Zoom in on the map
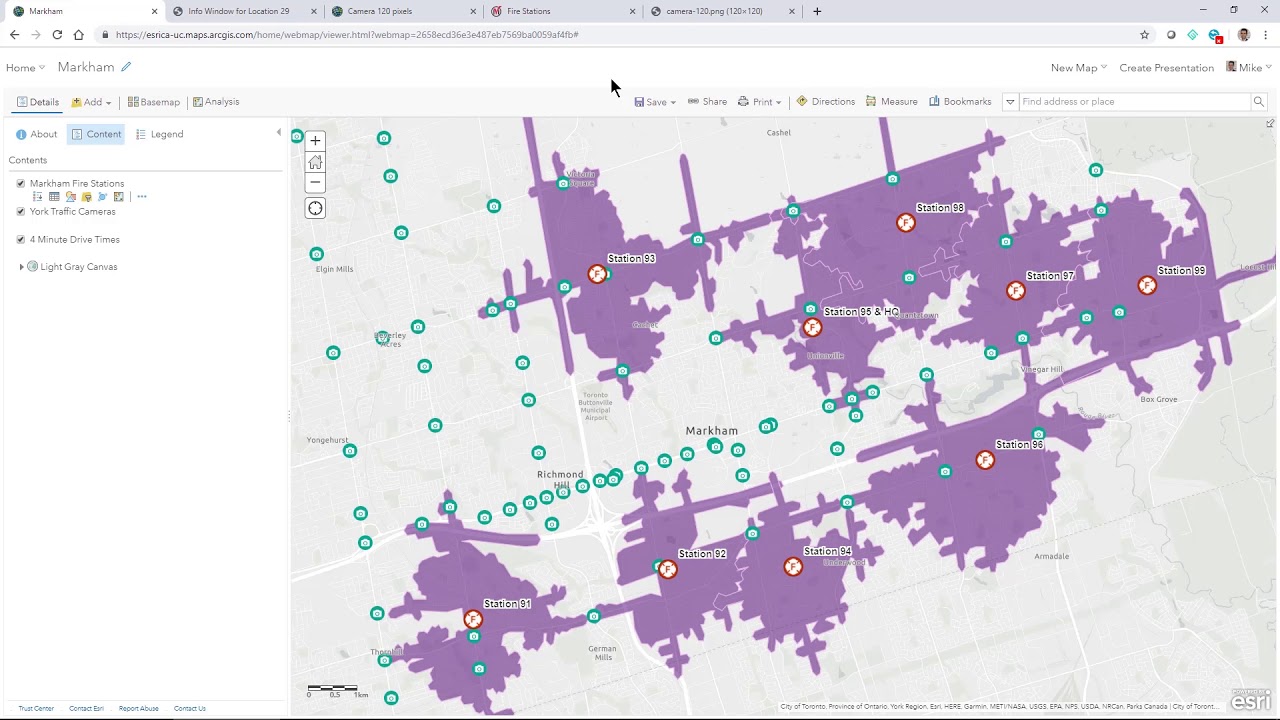This screenshot has height=720, width=1280. pyautogui.click(x=315, y=141)
